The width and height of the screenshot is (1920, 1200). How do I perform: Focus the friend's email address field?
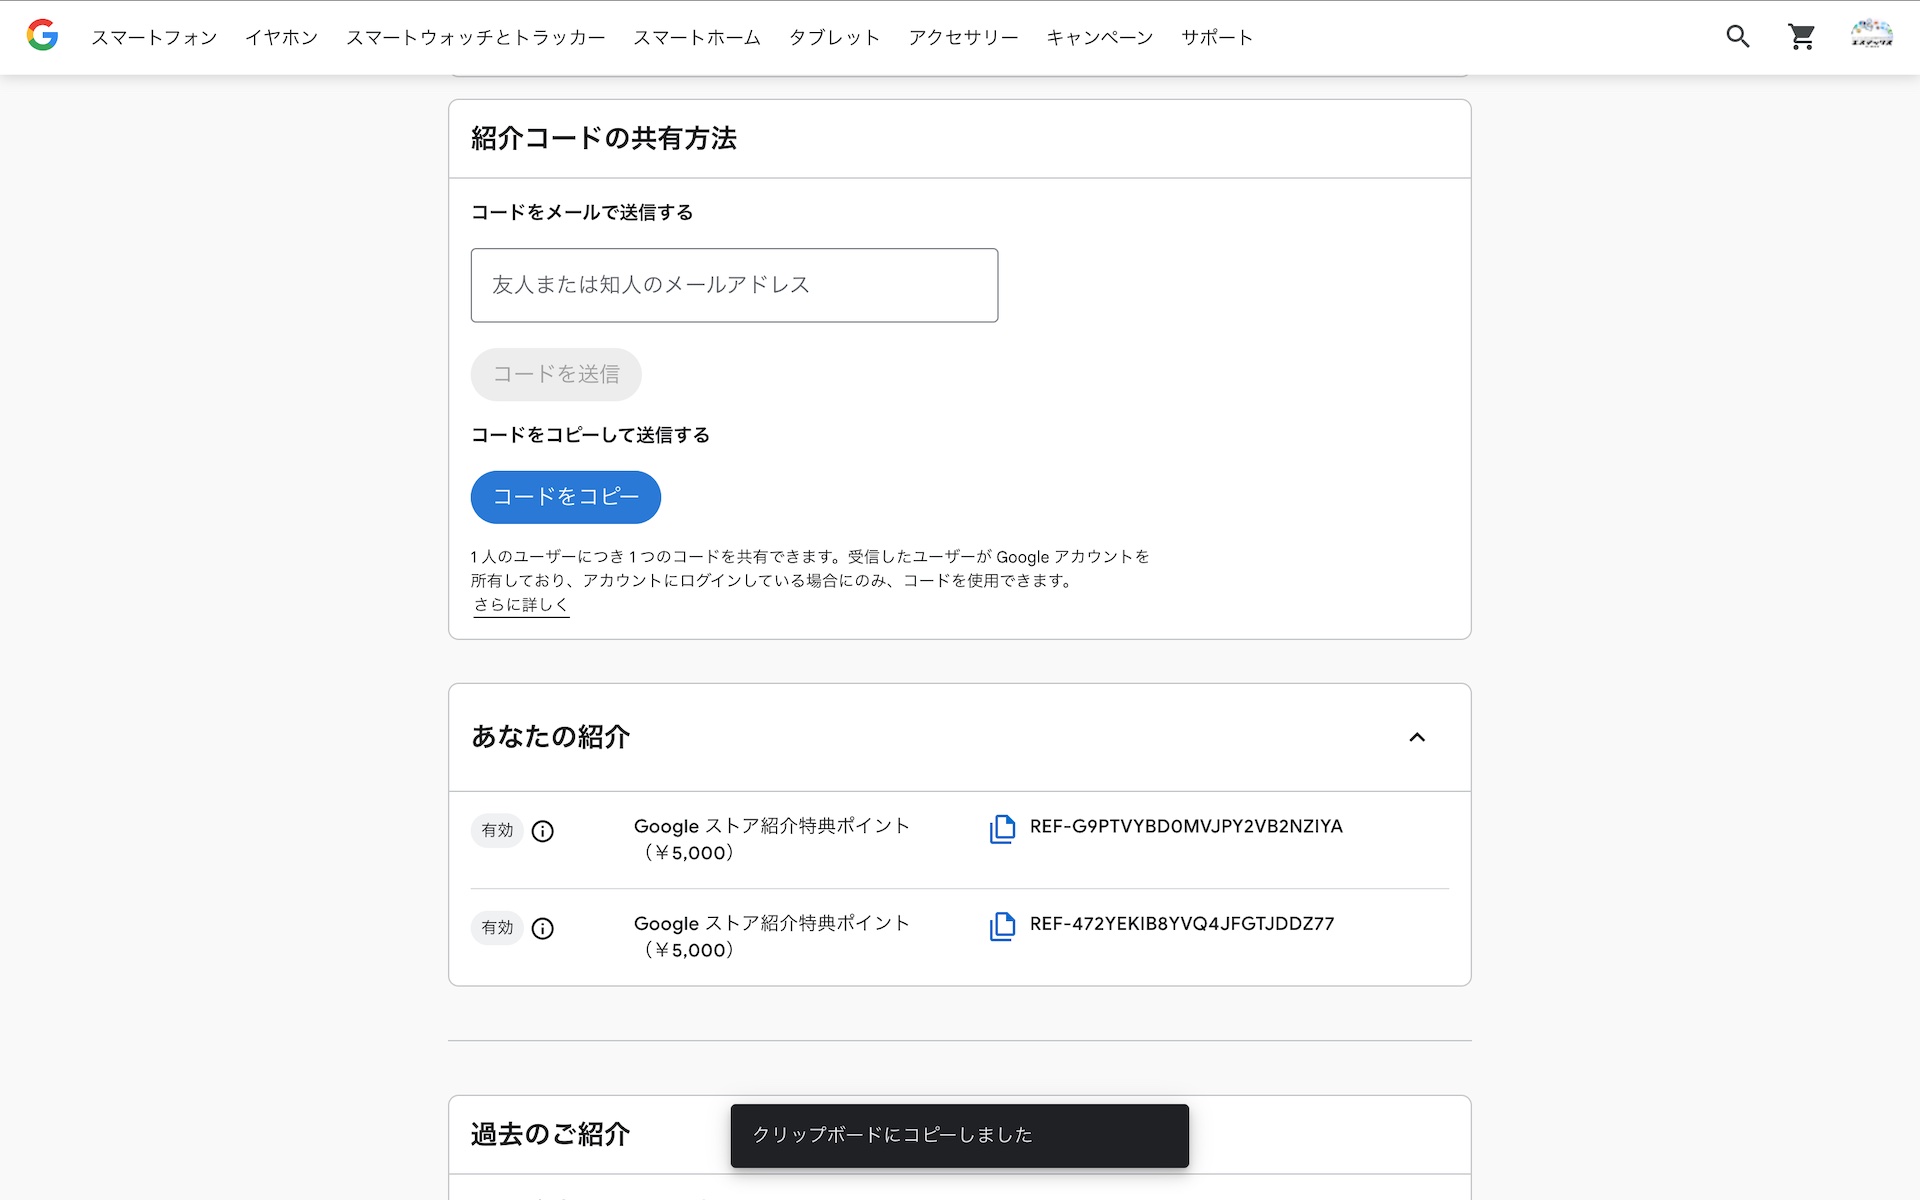tap(734, 285)
